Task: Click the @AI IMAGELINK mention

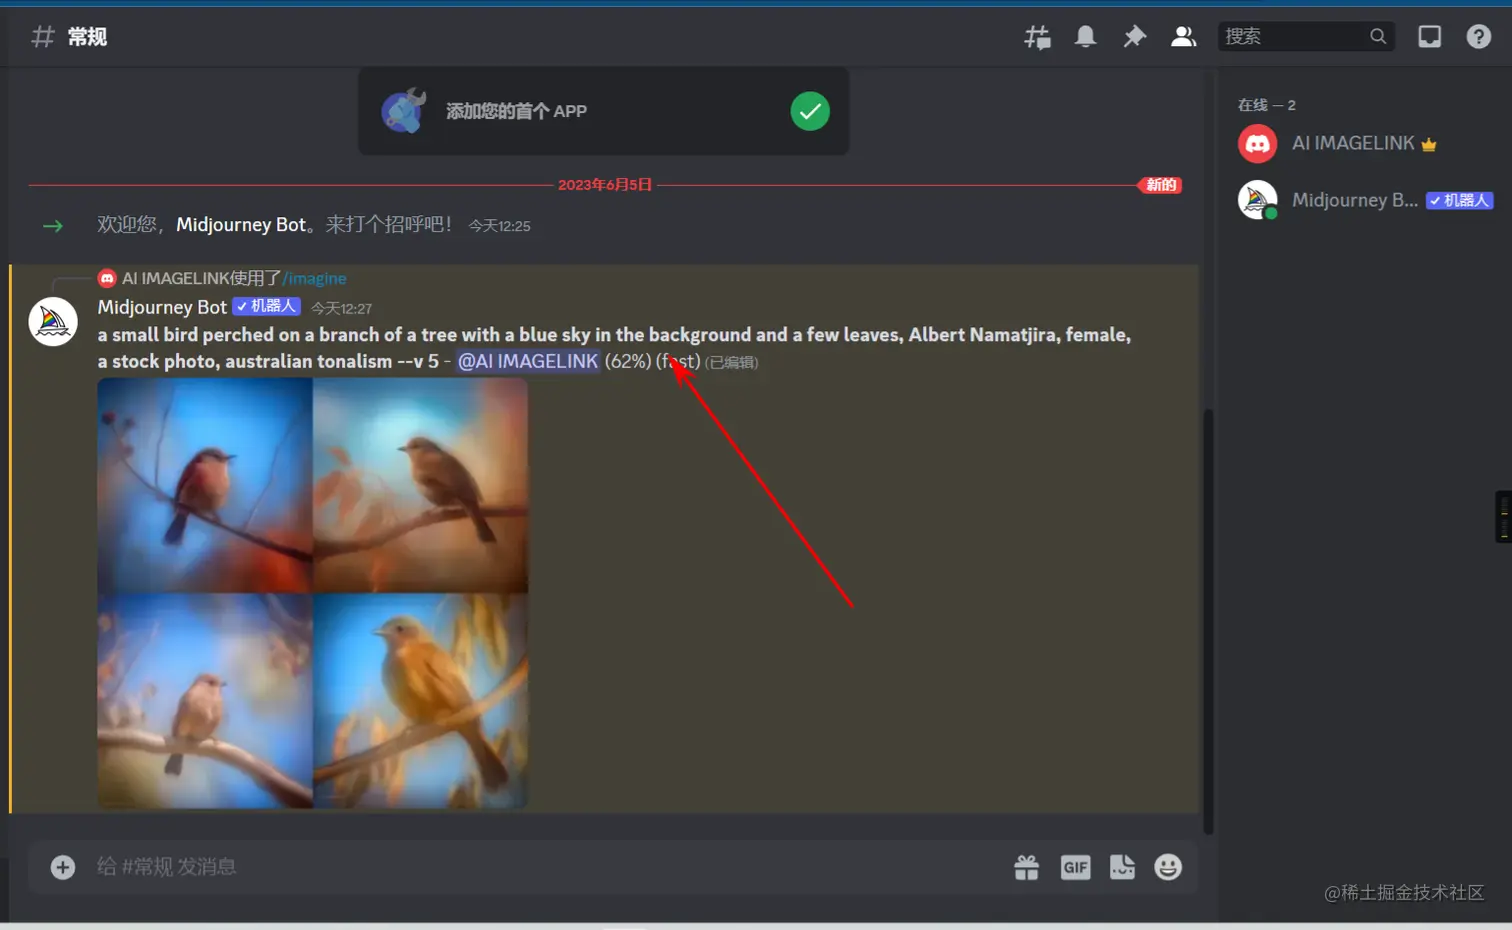Action: (x=527, y=361)
